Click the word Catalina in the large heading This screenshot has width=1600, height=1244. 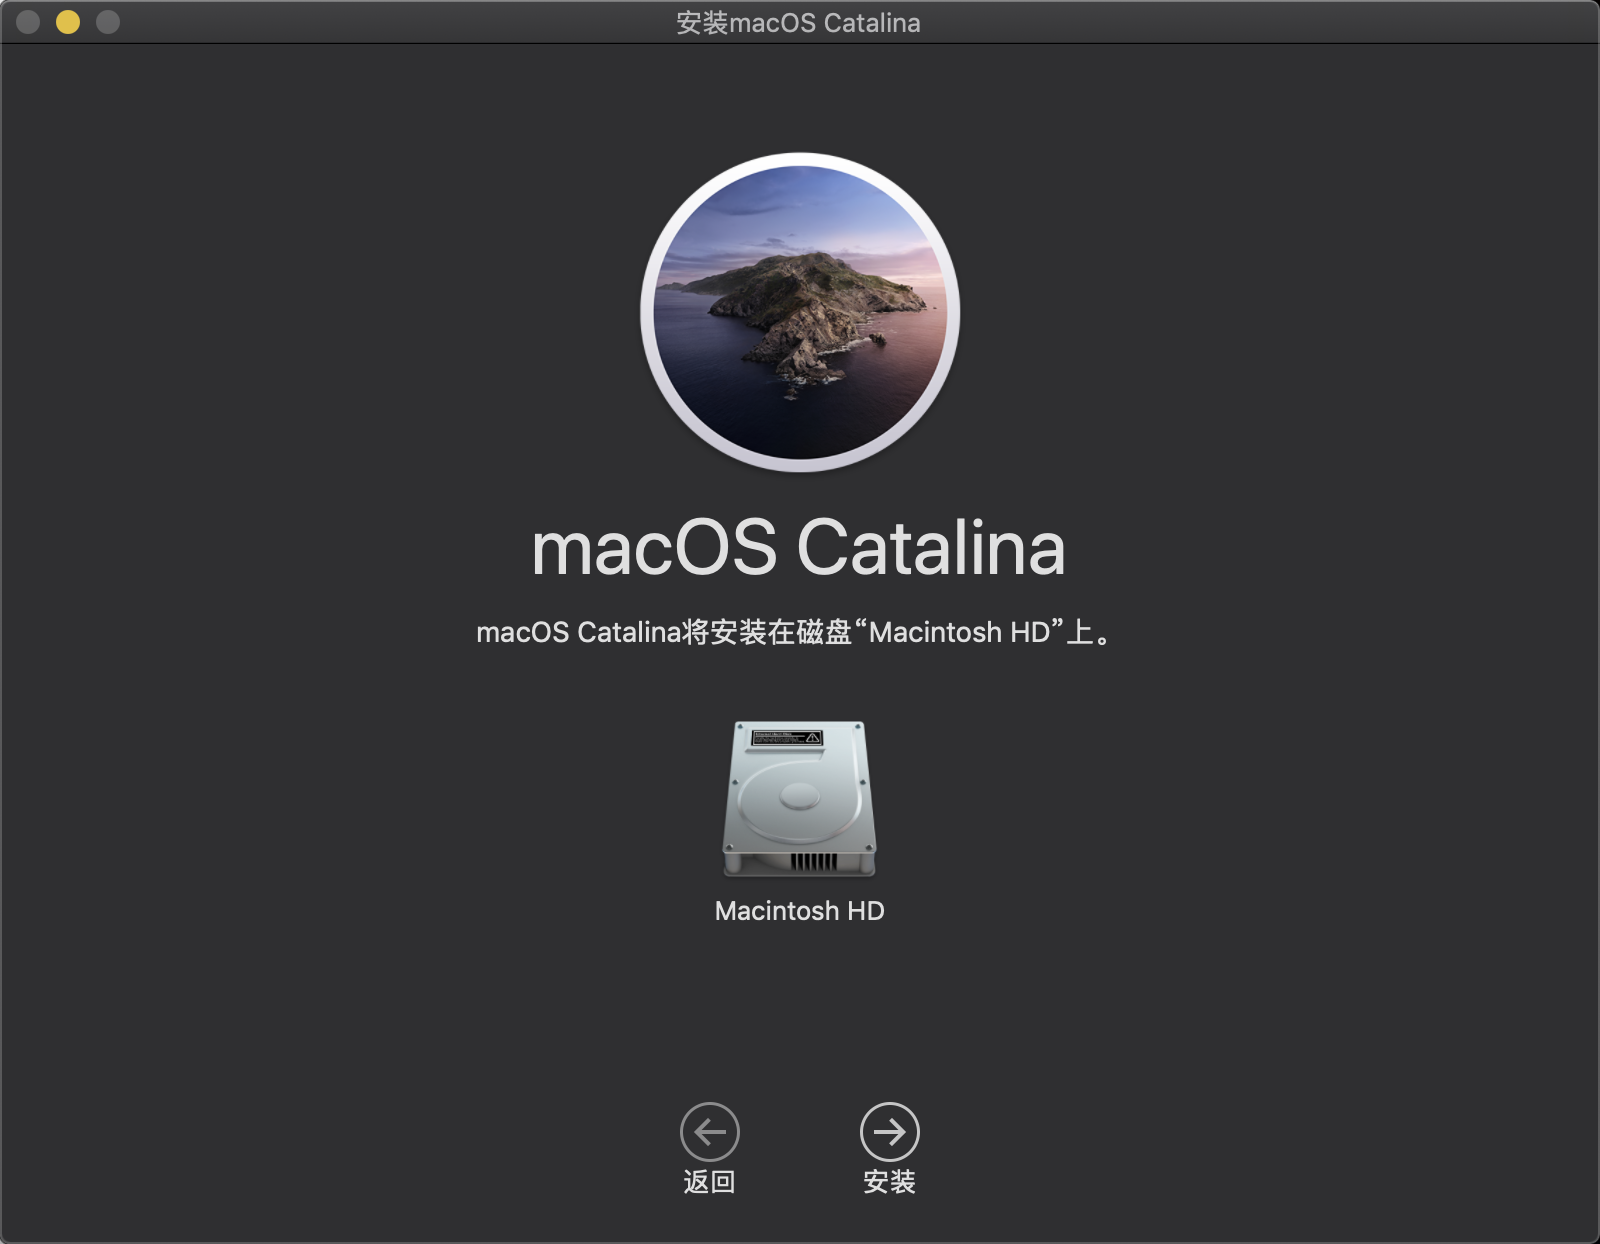[931, 548]
